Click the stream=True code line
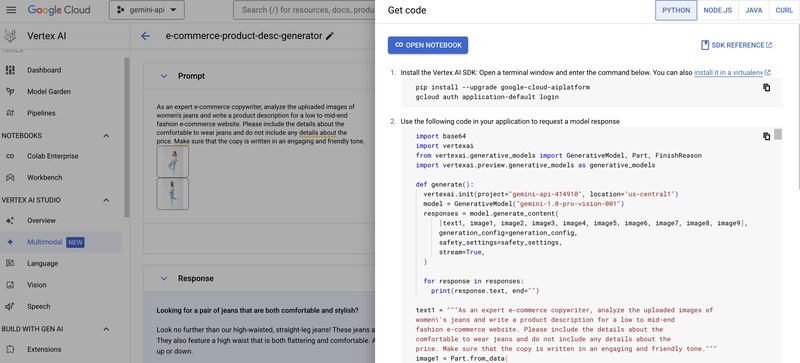Viewport: 800px width, 363px height. tap(461, 252)
